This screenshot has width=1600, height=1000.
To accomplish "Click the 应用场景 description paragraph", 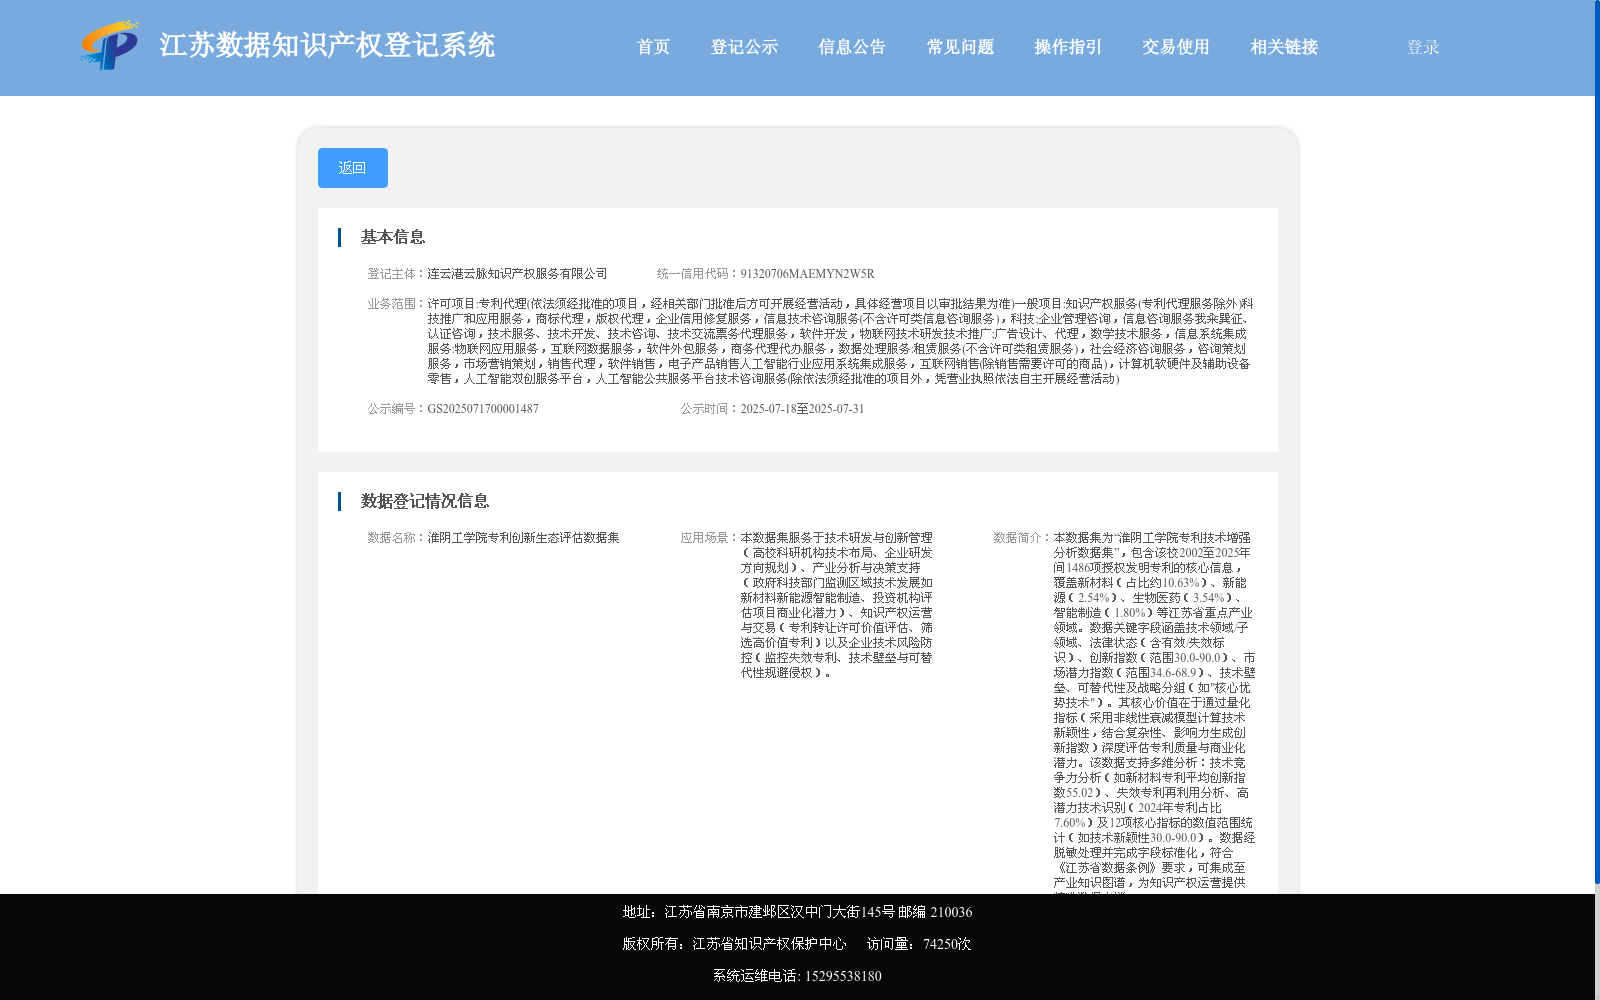I will tap(837, 605).
